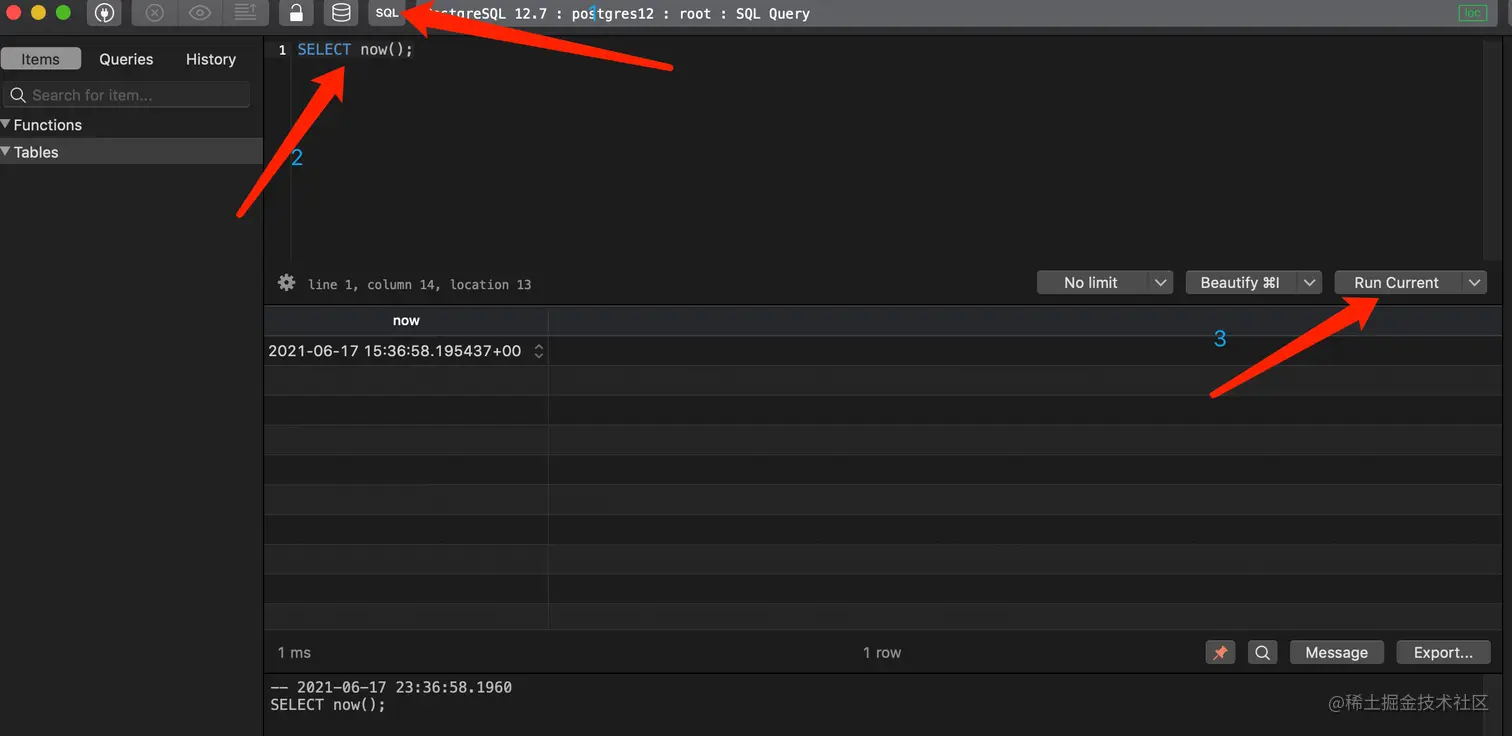Click the 1 ms execution time label

(294, 652)
